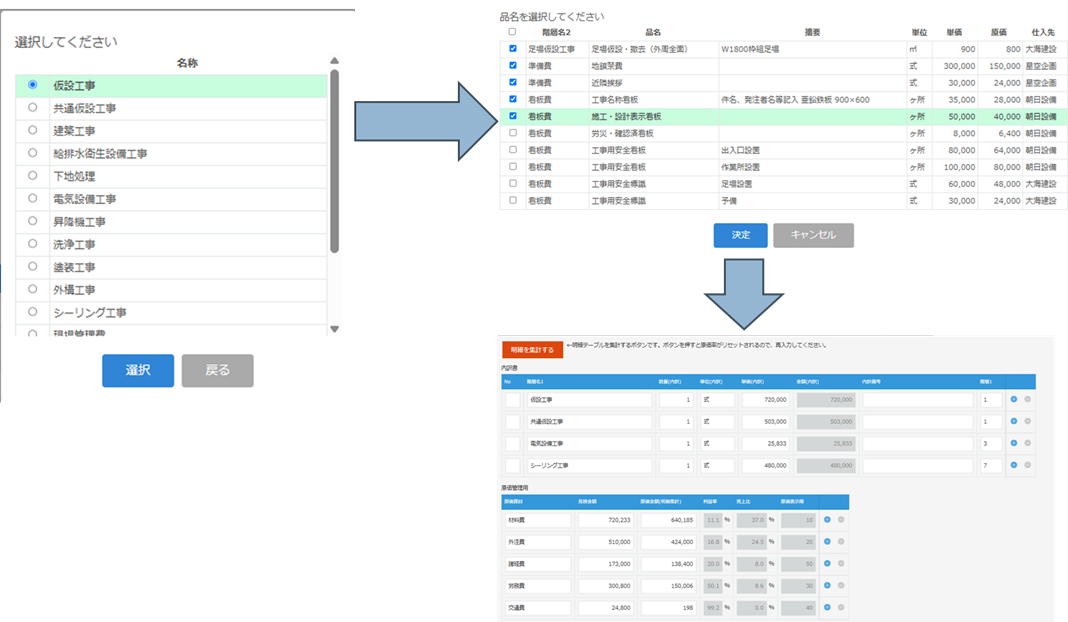Click the grey remove-row icon on the 仮設工事 breakdown row

click(1027, 399)
